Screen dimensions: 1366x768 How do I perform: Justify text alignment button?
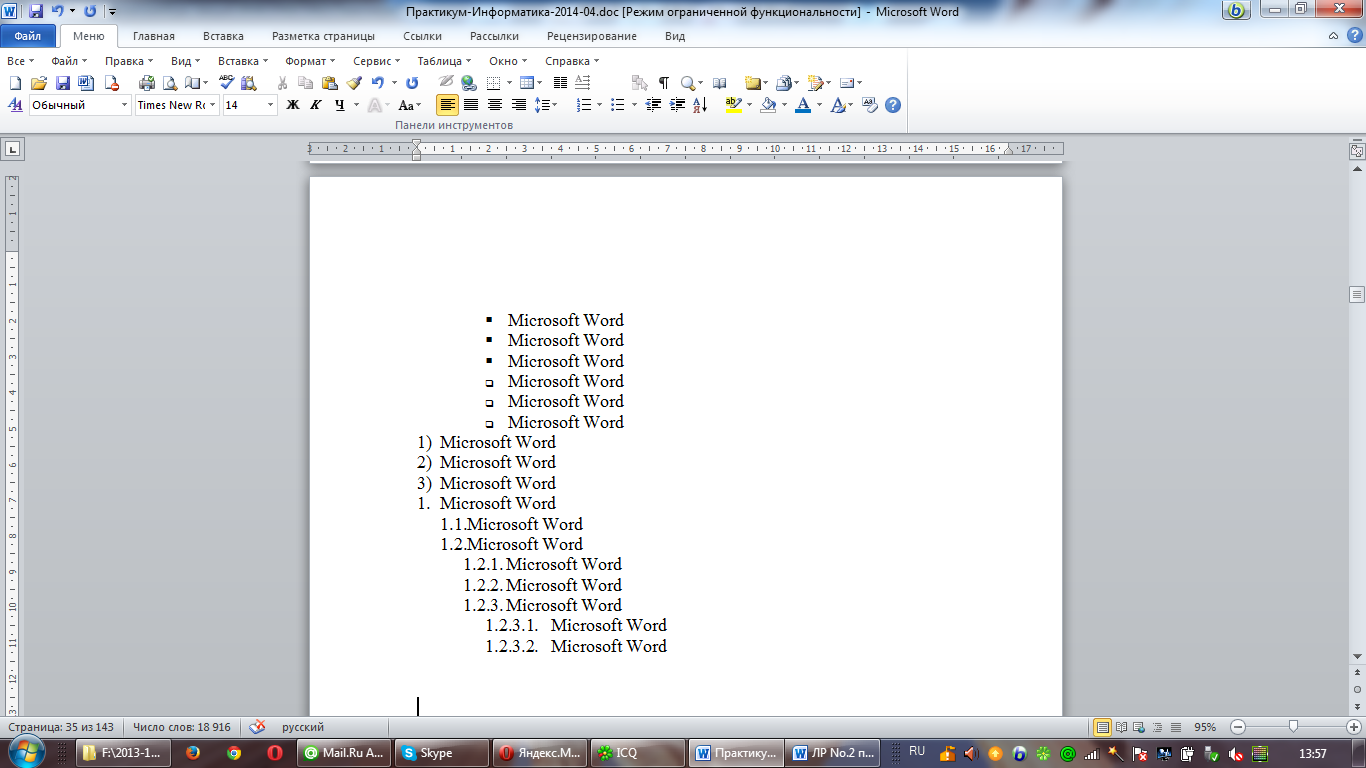coord(470,104)
